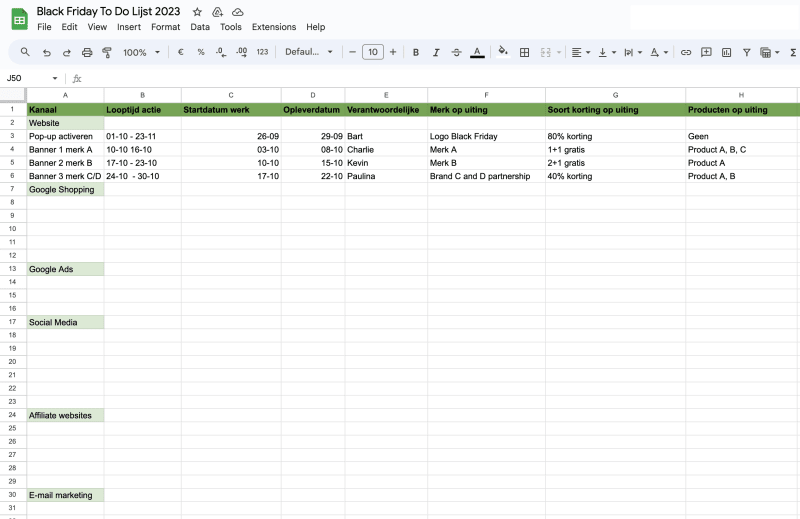
Task: Open the search menus magnifier
Action: click(25, 52)
